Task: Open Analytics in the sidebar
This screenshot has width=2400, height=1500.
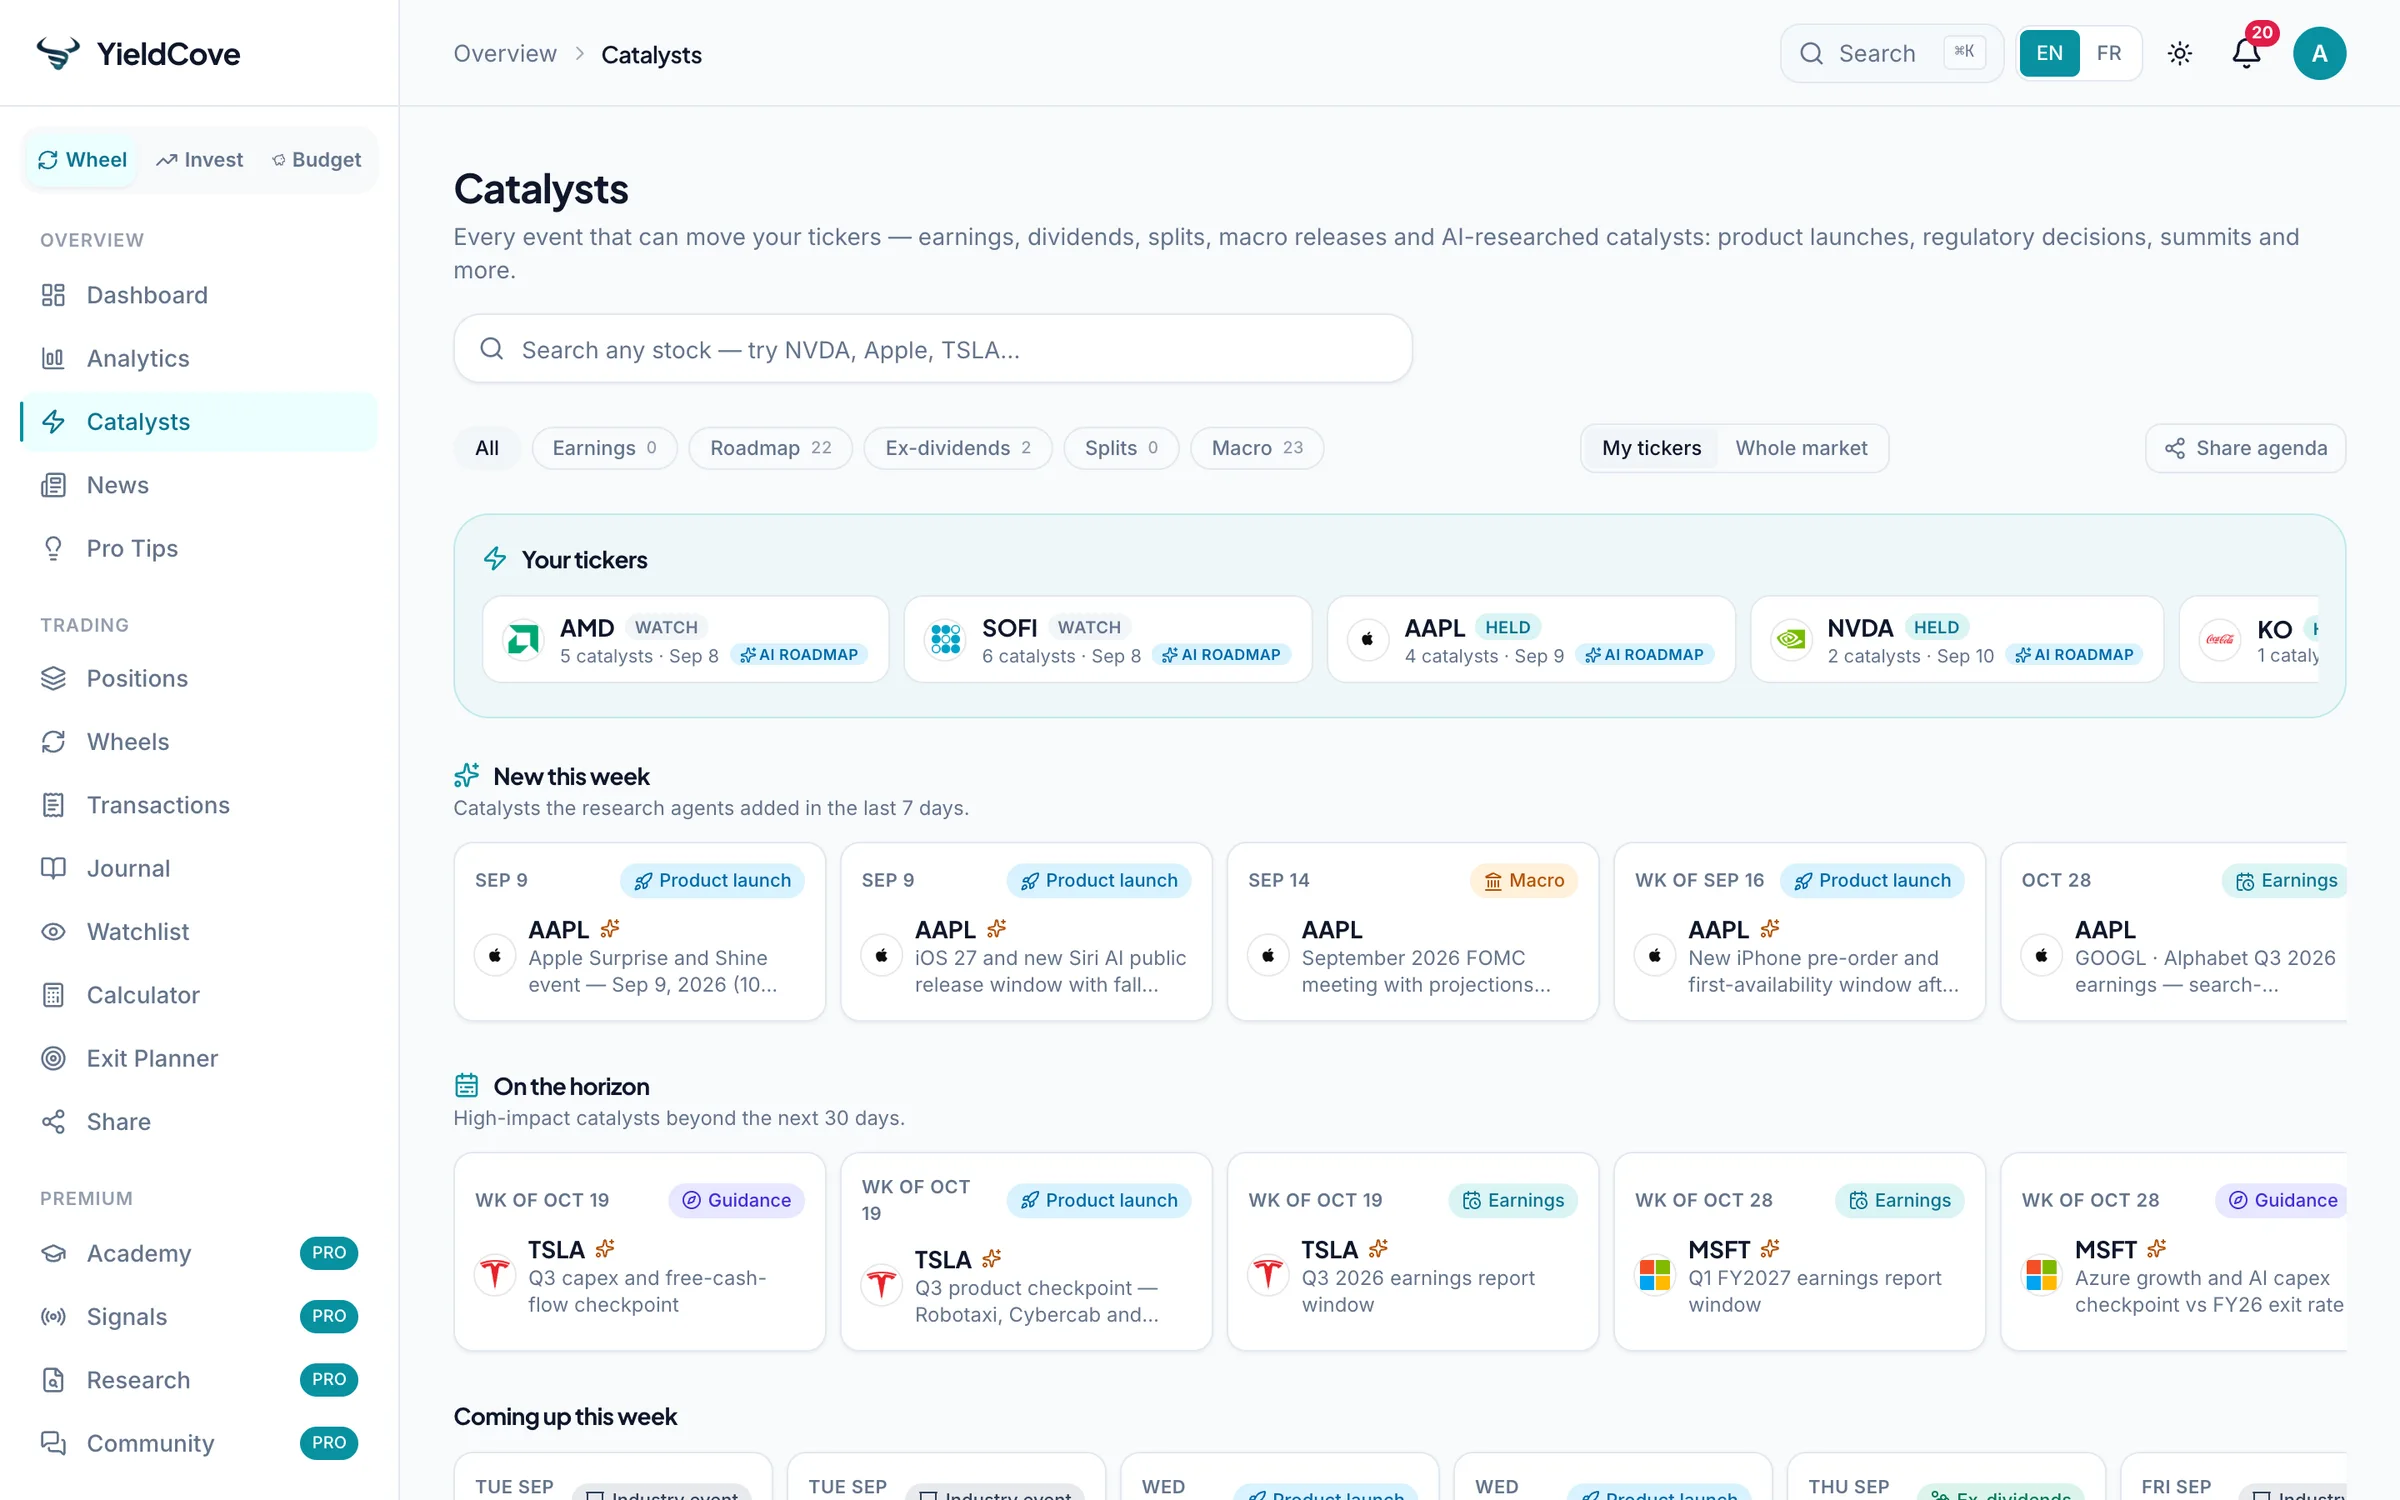Action: (x=199, y=358)
